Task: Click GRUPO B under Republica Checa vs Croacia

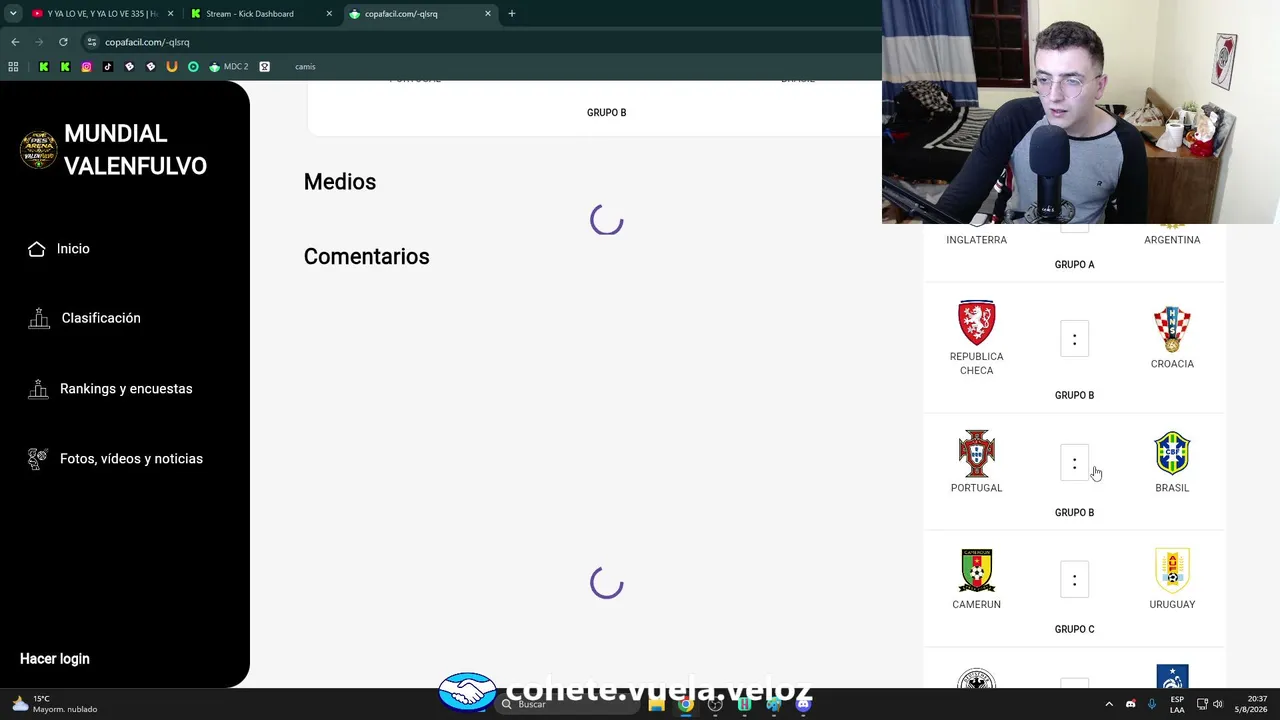Action: 1075,396
